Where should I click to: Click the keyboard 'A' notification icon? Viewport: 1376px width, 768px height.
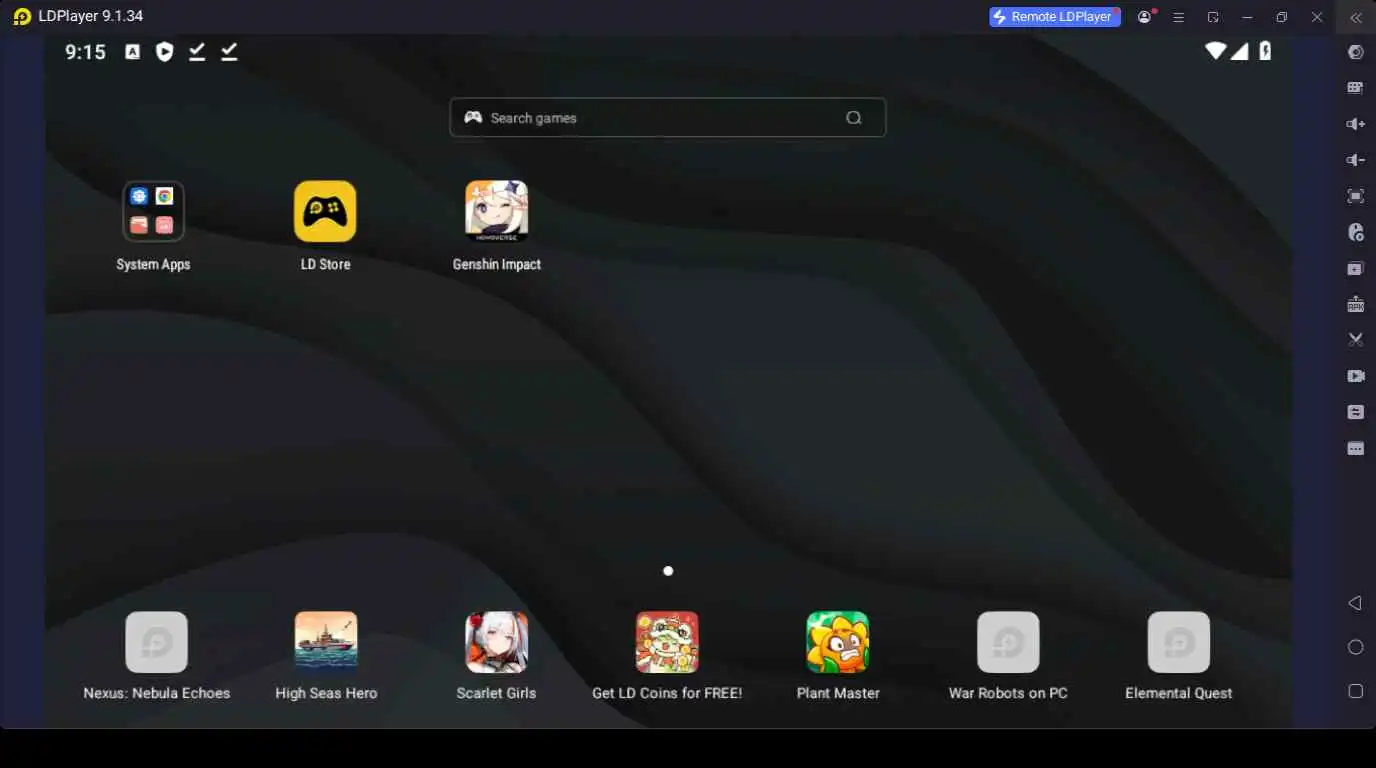point(132,52)
